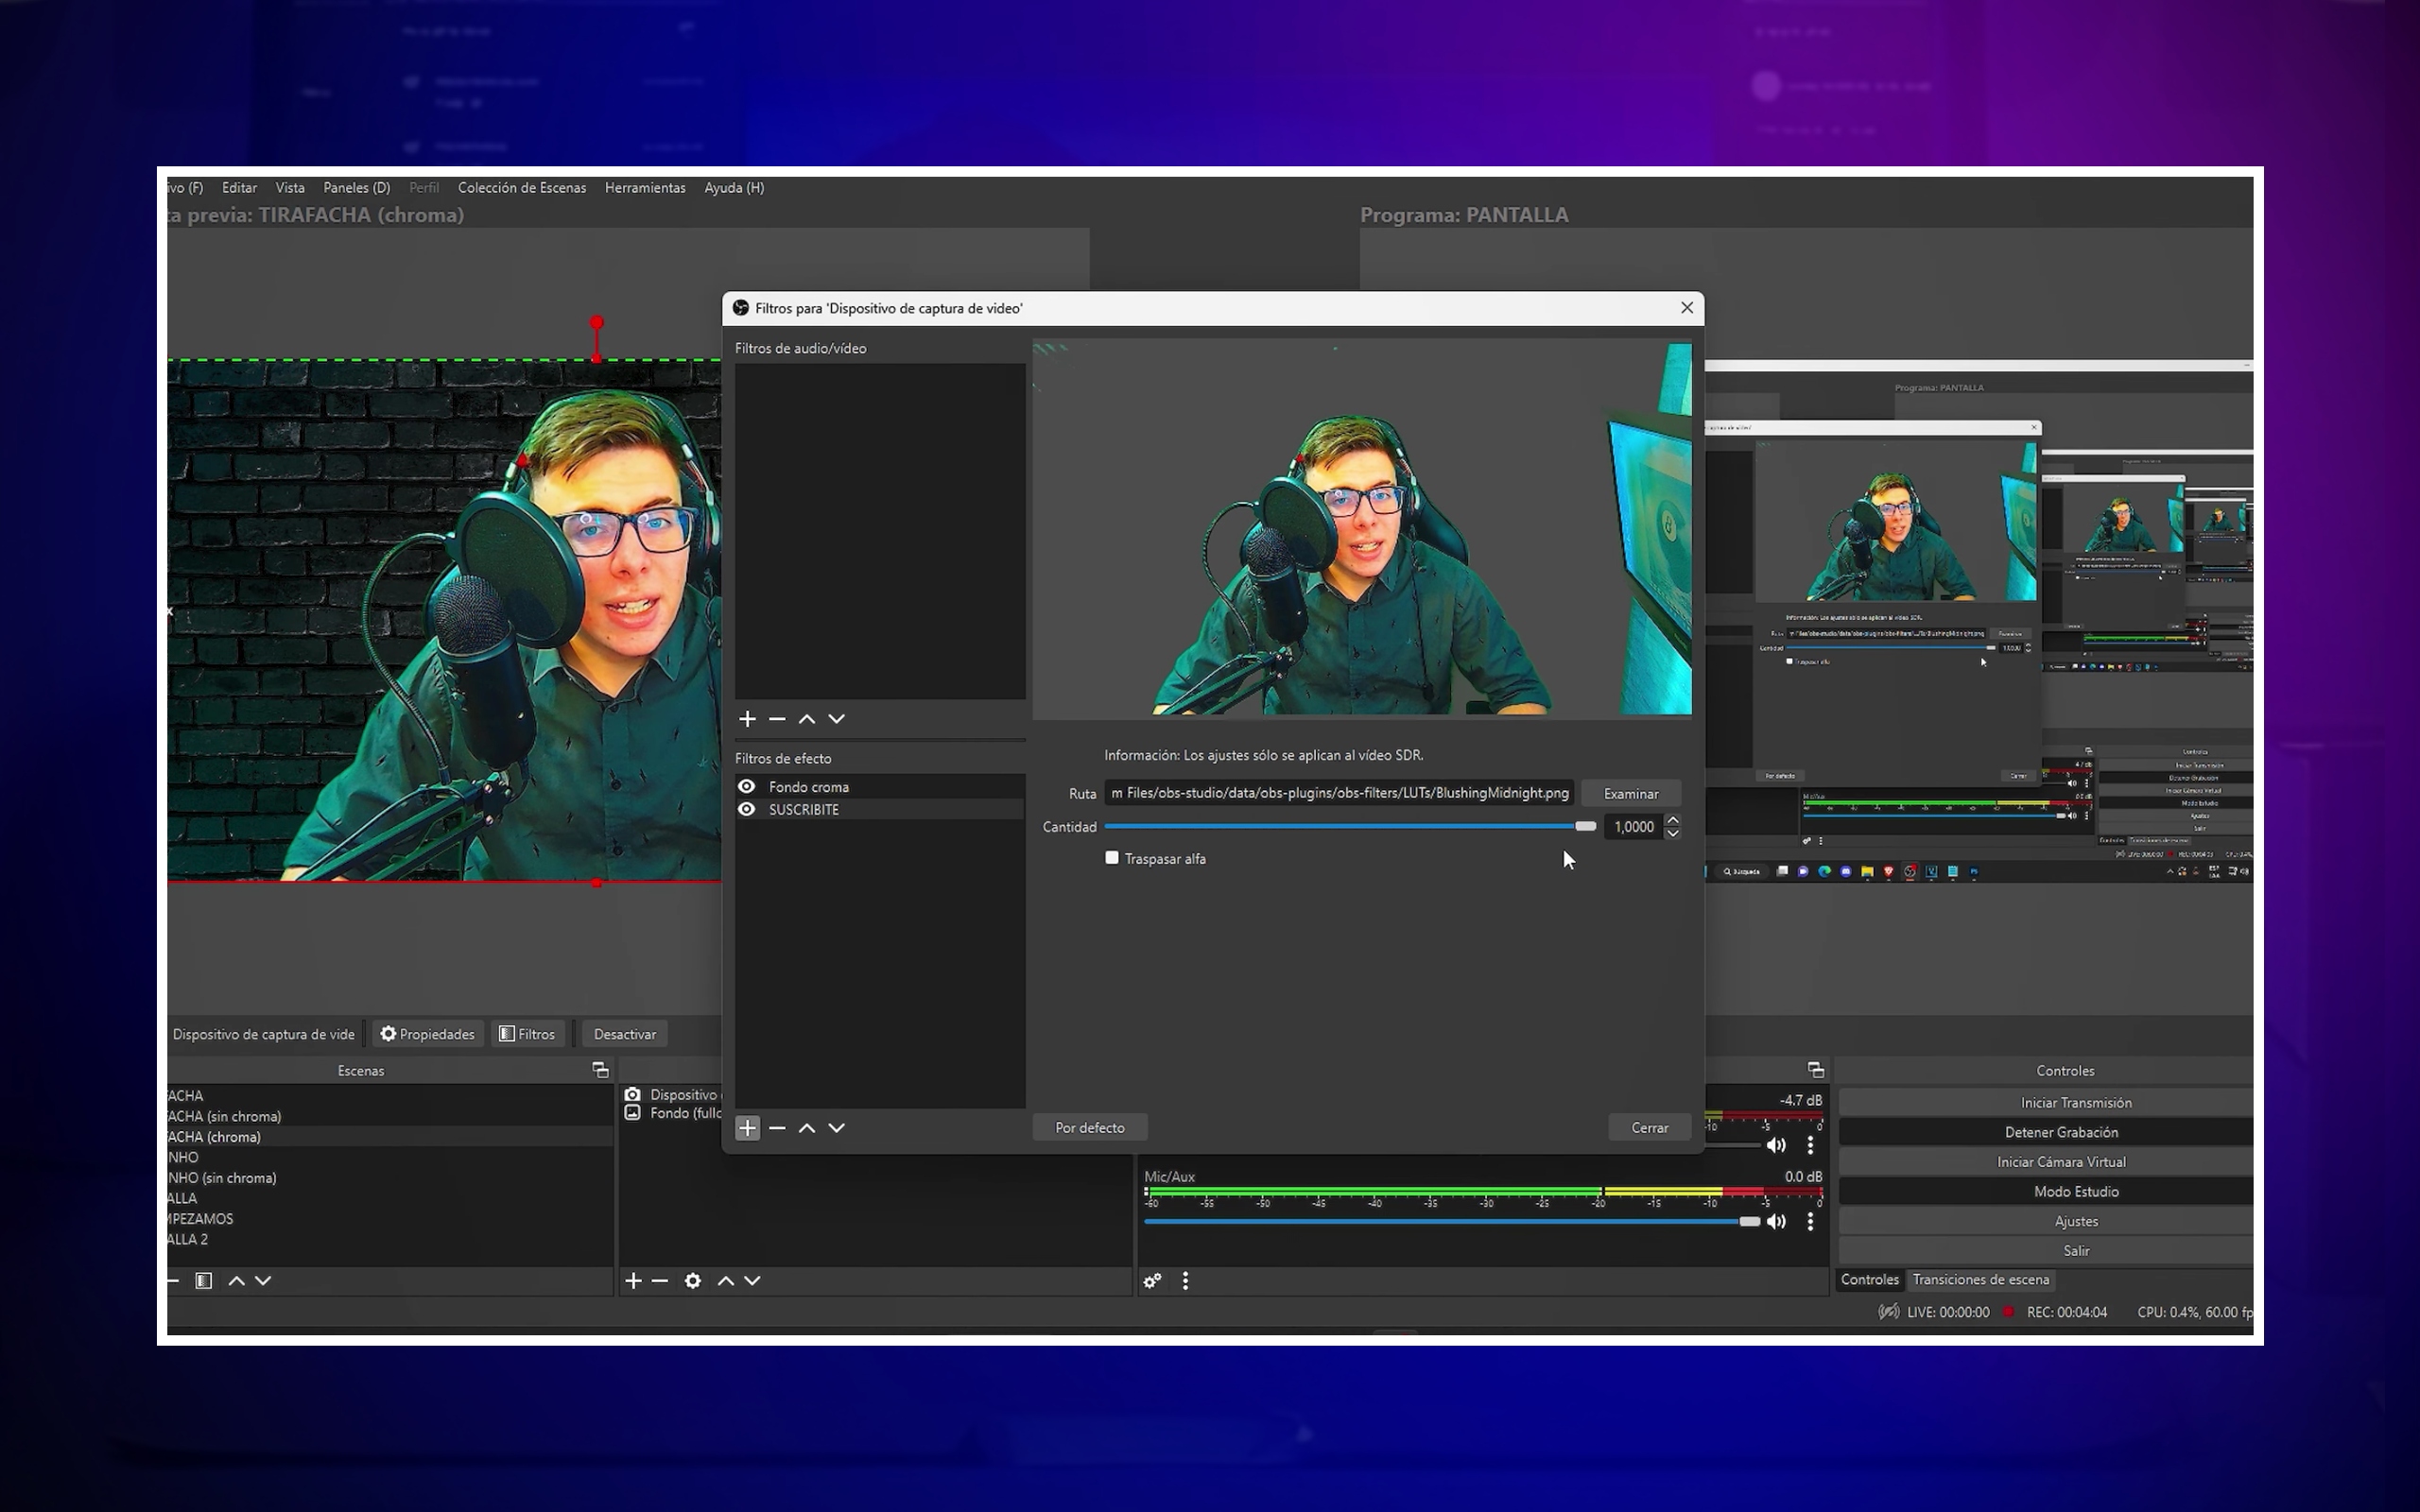Select the (sin chroma) scene in second row

pyautogui.click(x=390, y=1116)
